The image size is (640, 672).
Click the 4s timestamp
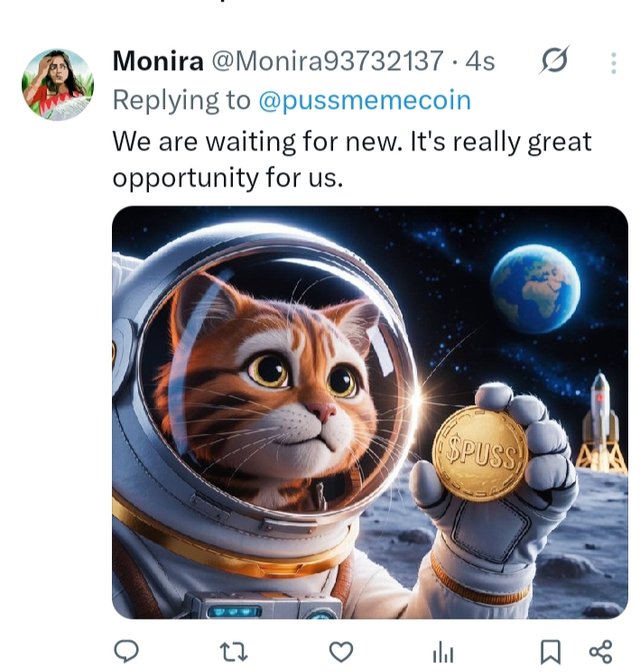pos(480,61)
